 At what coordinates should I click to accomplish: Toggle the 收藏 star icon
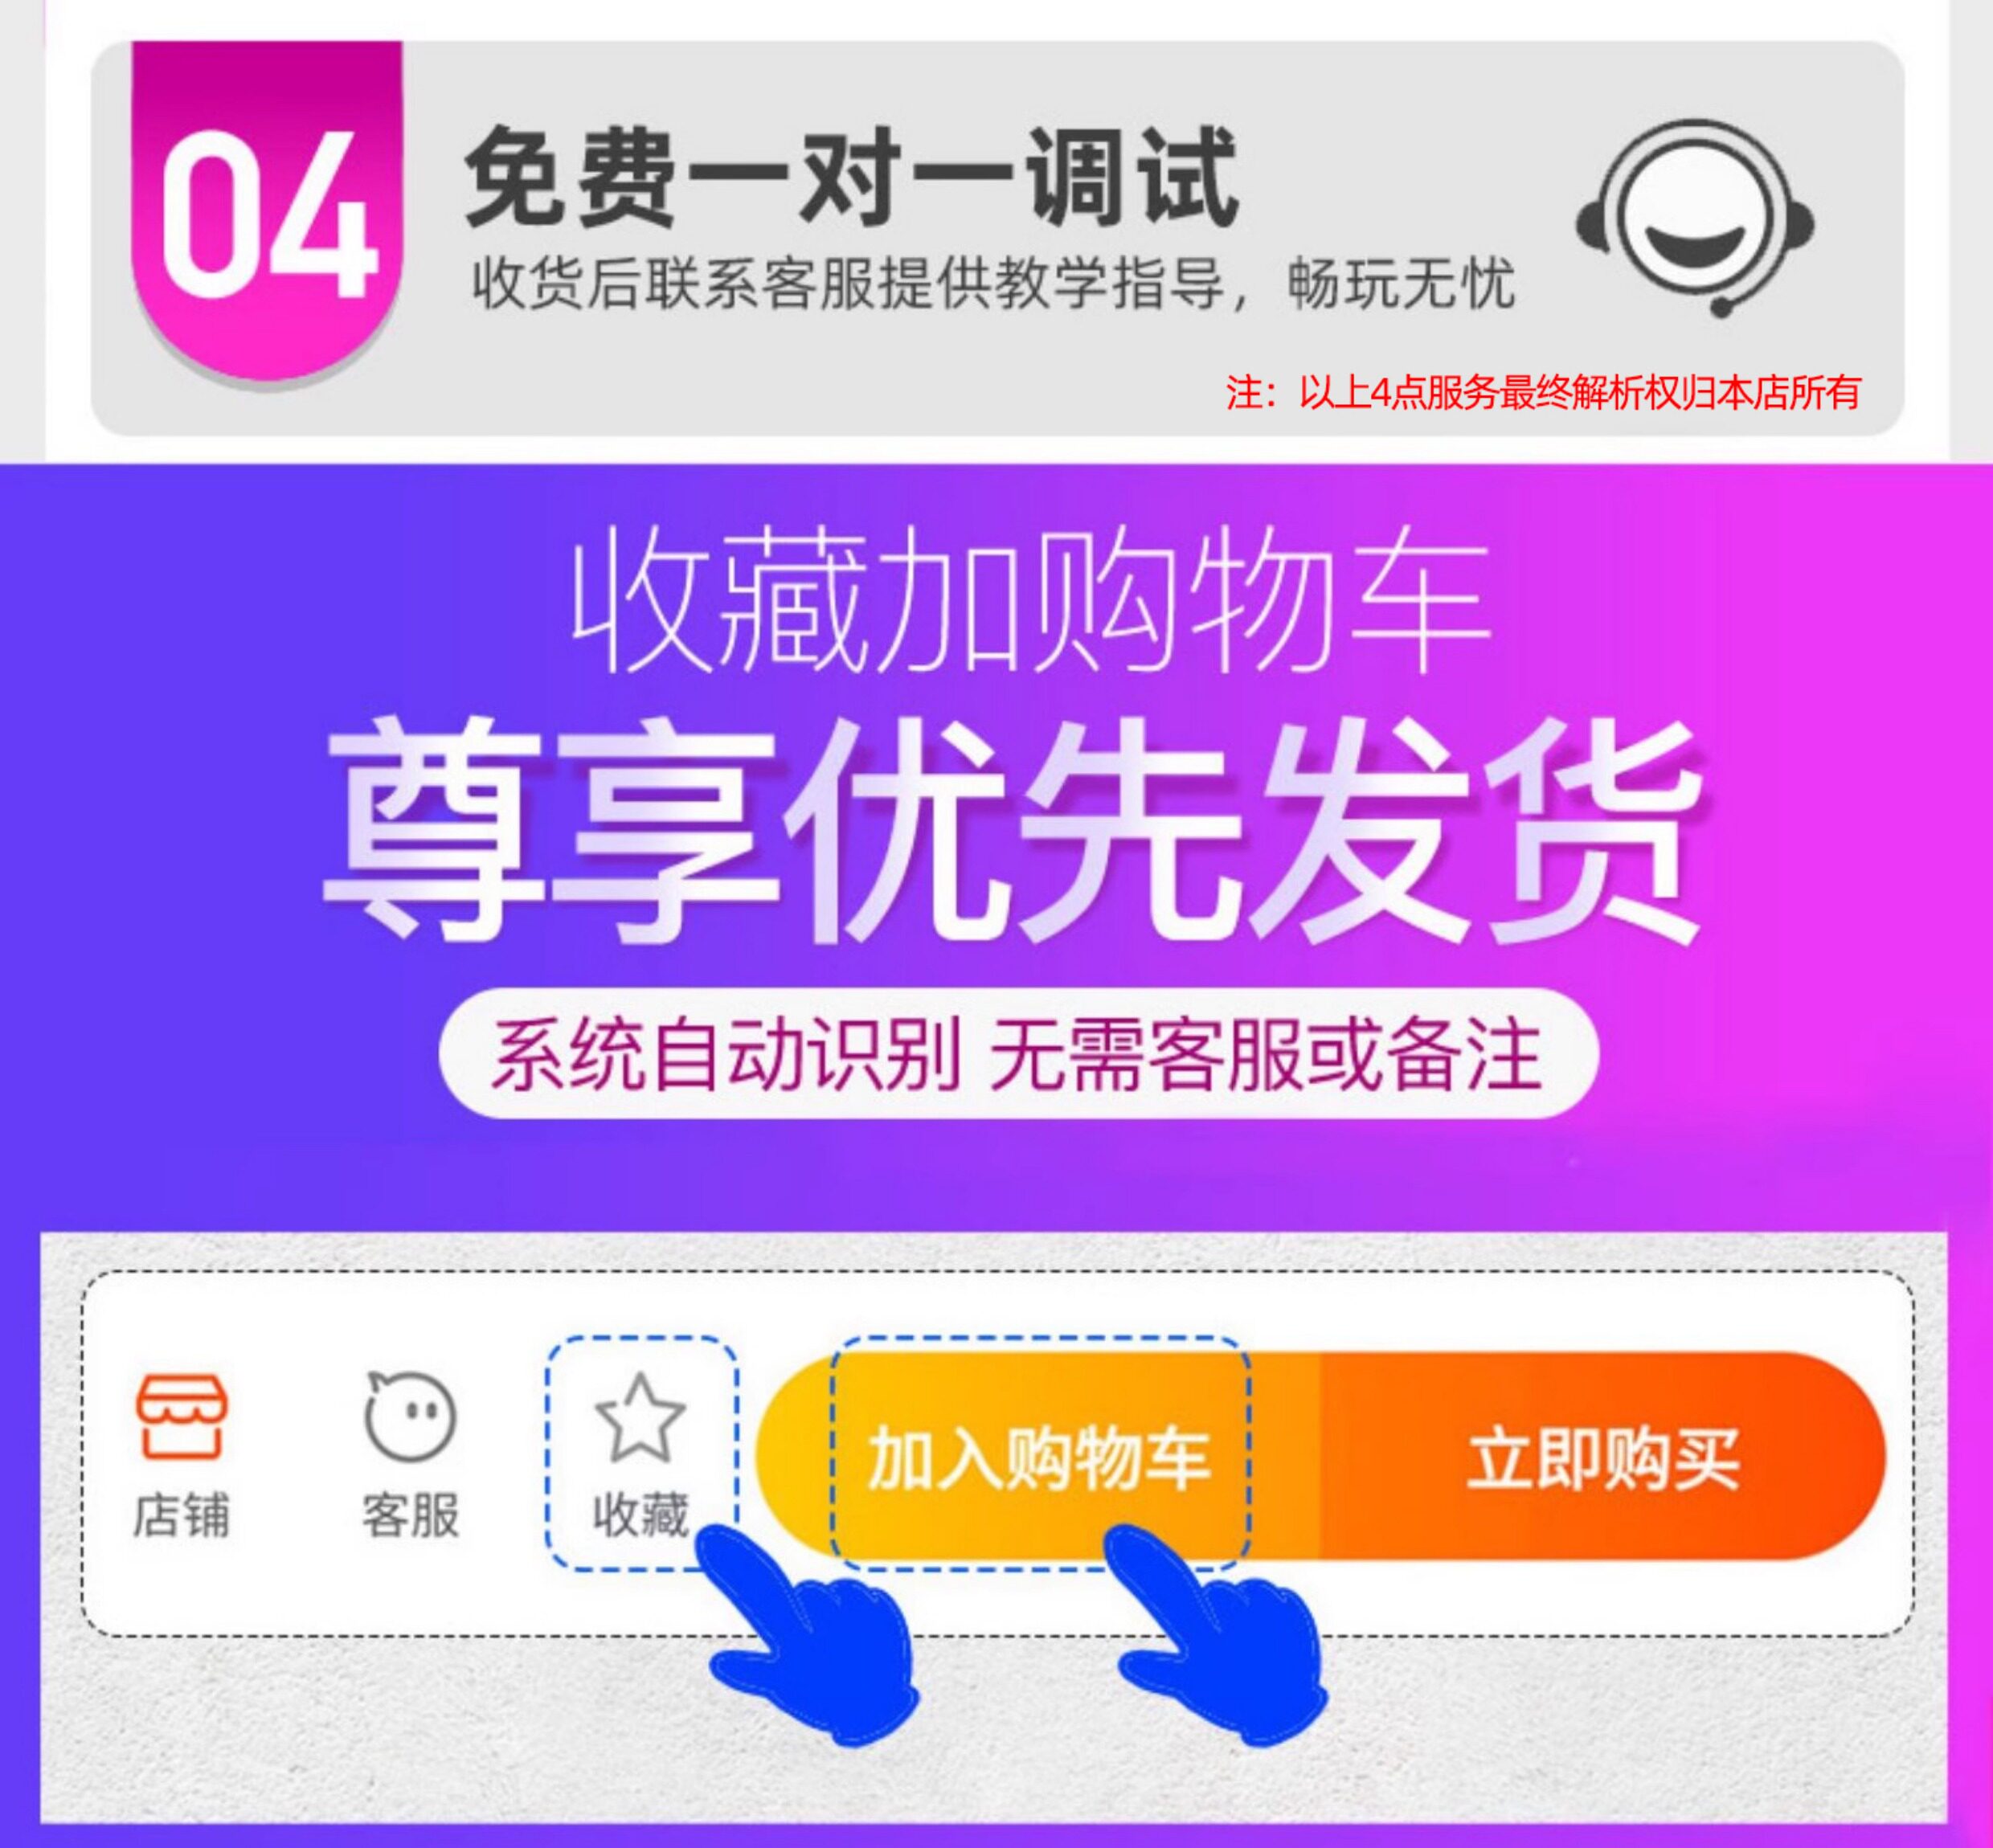640,1417
